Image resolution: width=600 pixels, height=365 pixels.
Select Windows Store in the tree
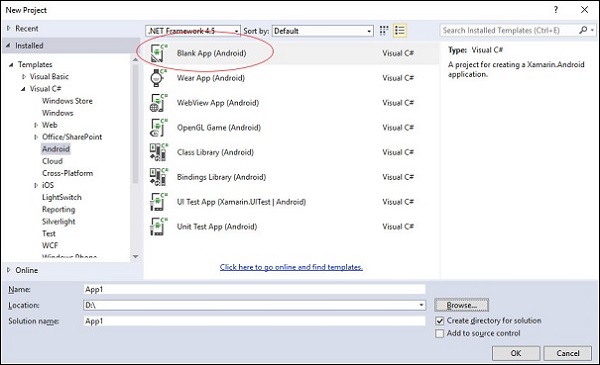tap(67, 101)
